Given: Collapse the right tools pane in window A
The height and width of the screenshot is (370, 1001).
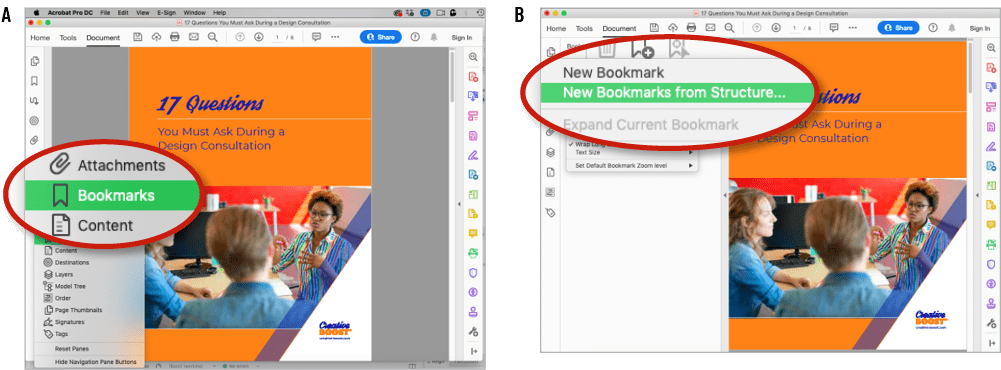Looking at the screenshot, I should 473,351.
